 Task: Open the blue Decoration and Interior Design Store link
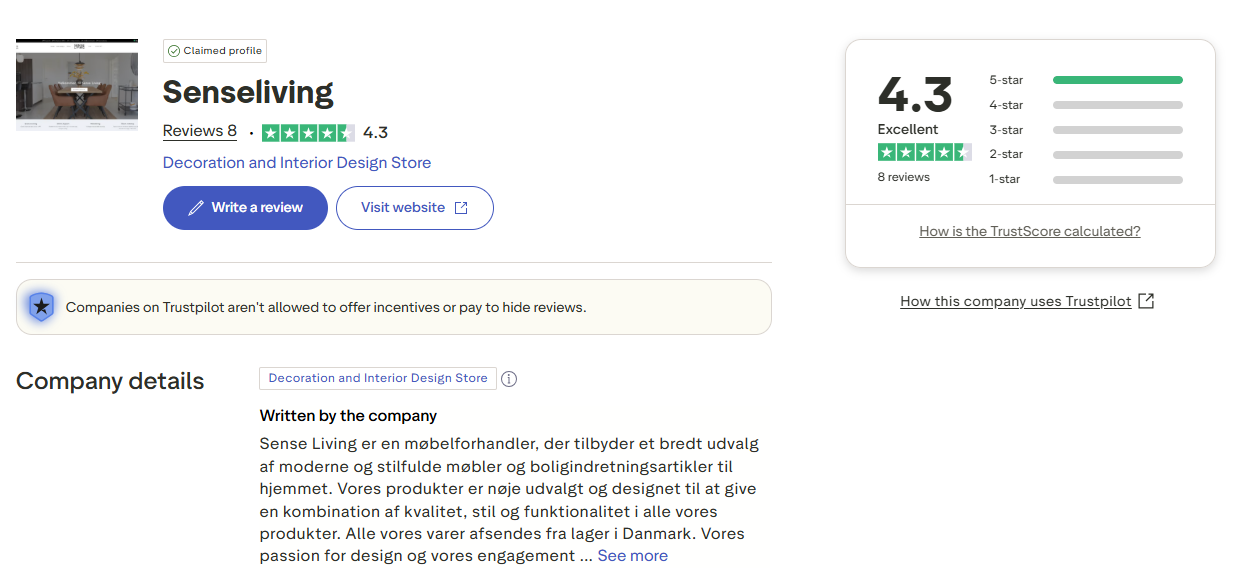[x=297, y=163]
